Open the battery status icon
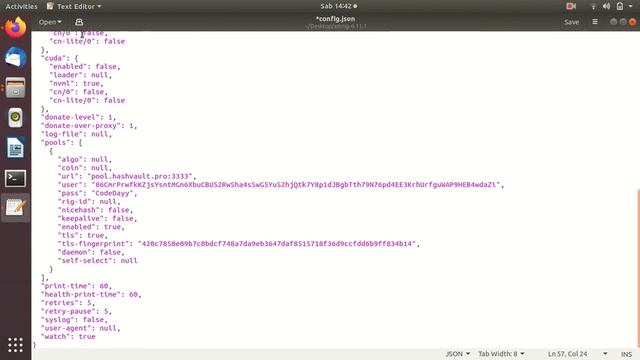The height and width of the screenshot is (360, 640). [620, 6]
